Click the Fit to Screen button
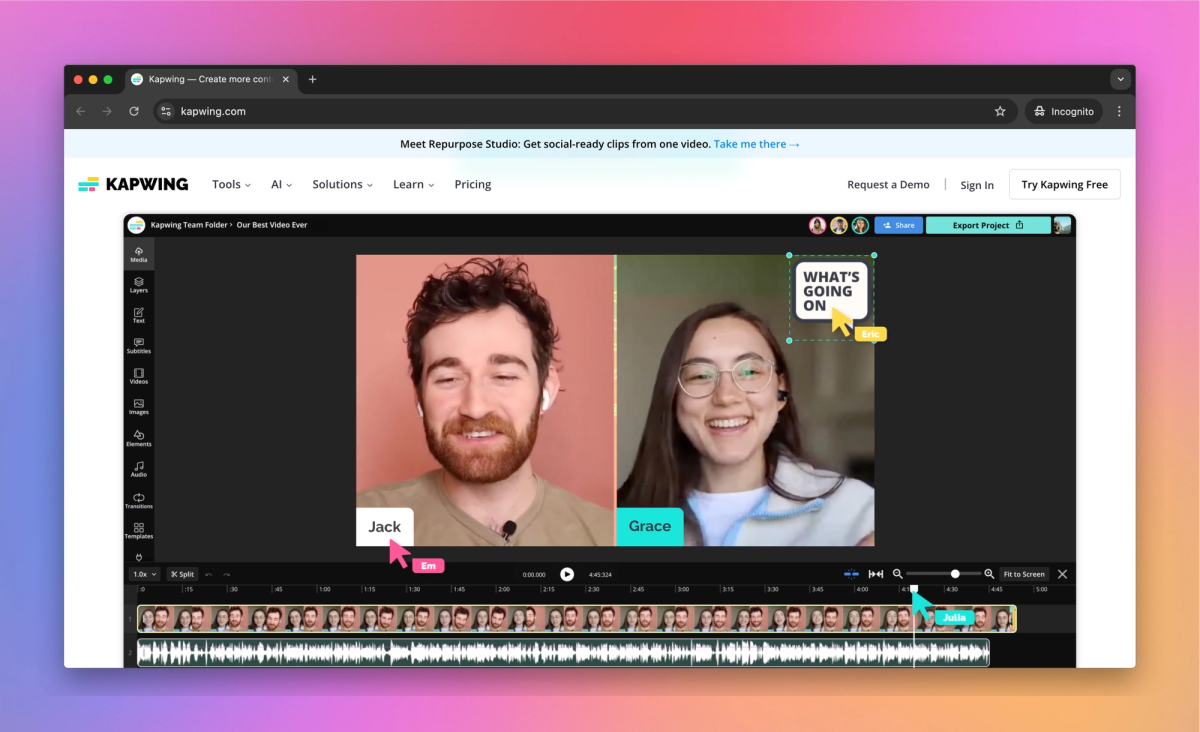This screenshot has height=732, width=1200. (x=1023, y=574)
